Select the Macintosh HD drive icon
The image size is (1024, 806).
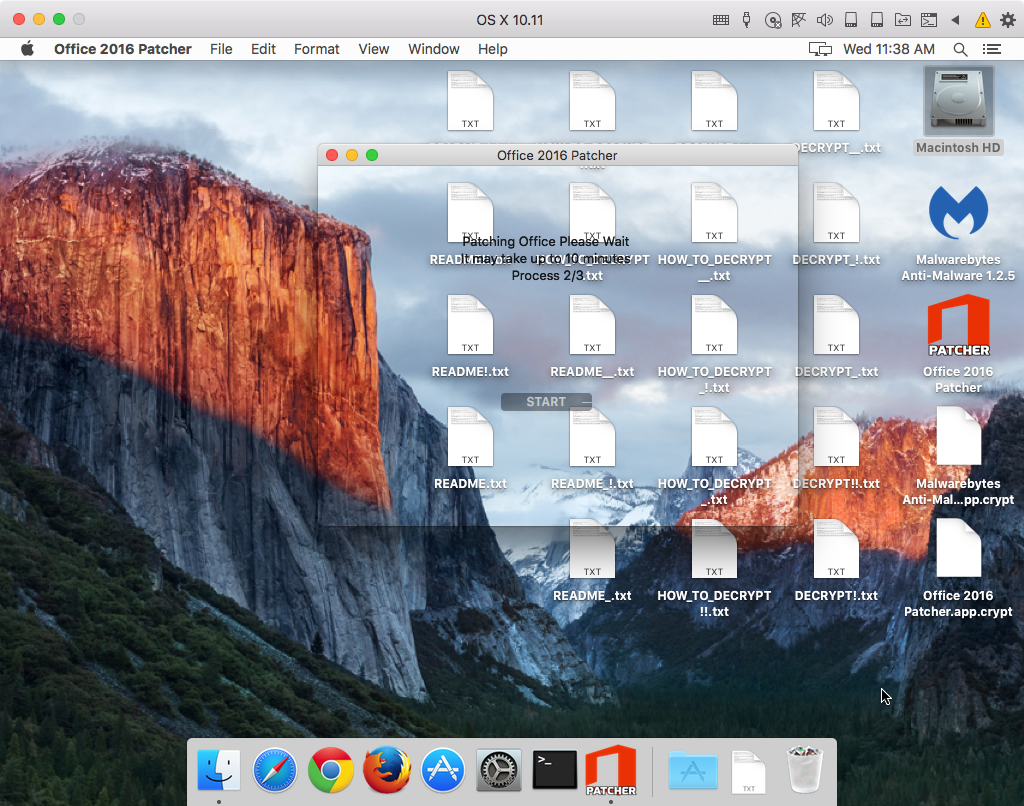point(958,111)
